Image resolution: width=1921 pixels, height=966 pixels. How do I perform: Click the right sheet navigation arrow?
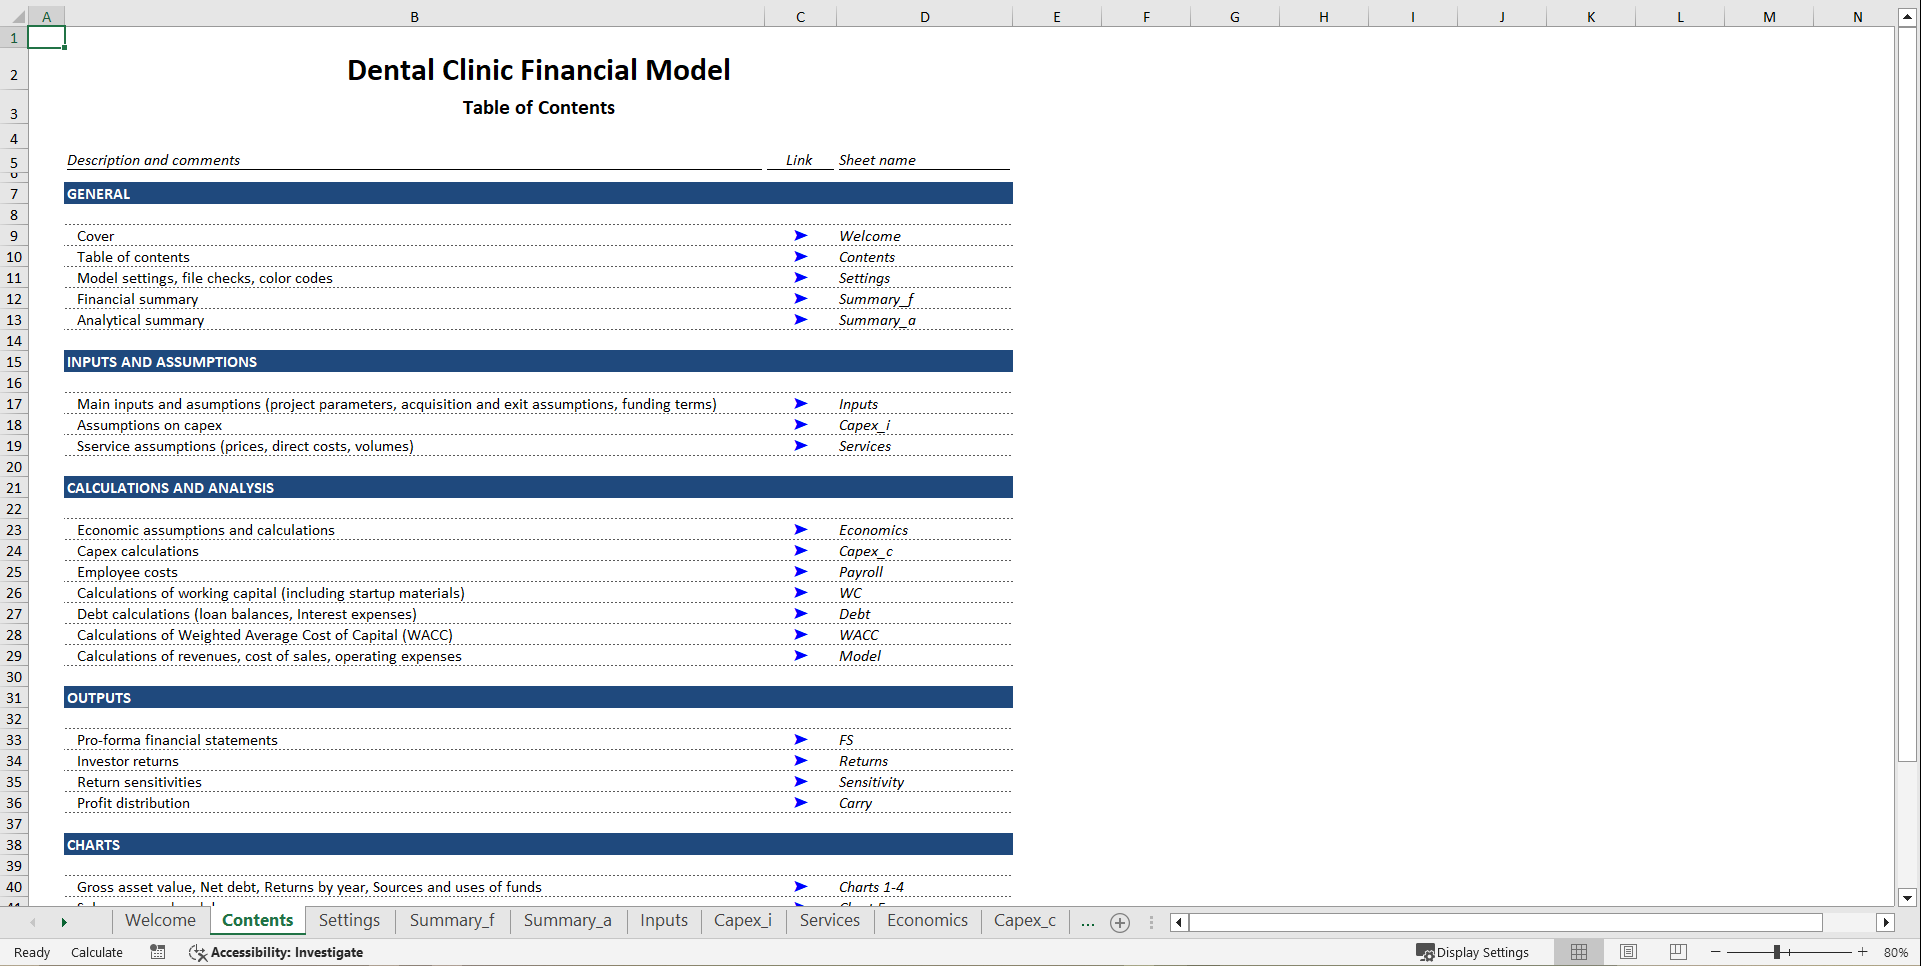64,922
